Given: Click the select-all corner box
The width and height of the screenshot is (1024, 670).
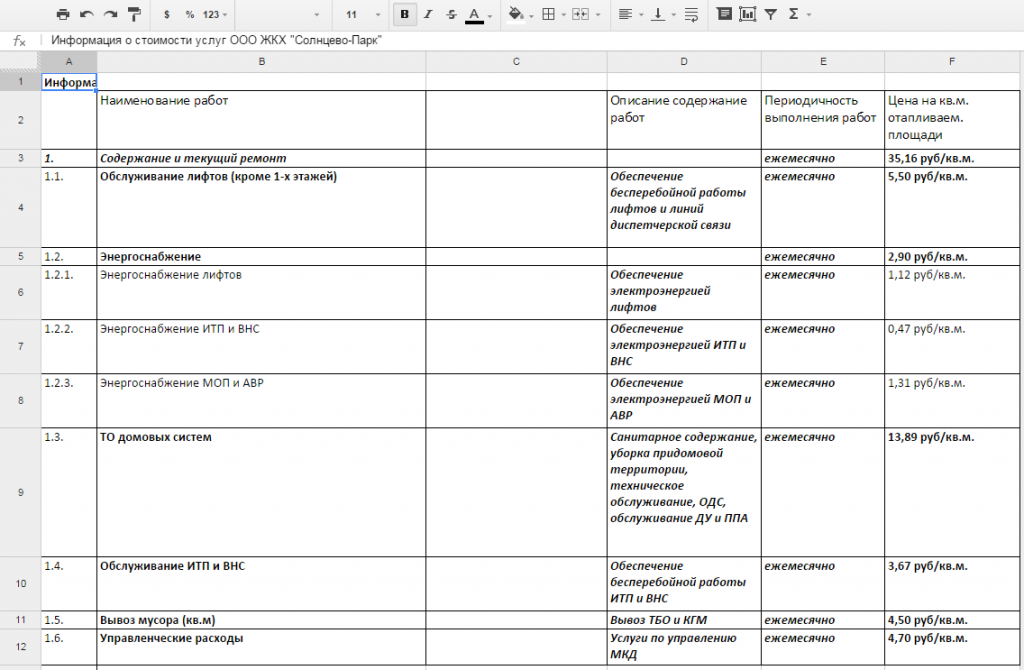Looking at the screenshot, I should tap(20, 61).
